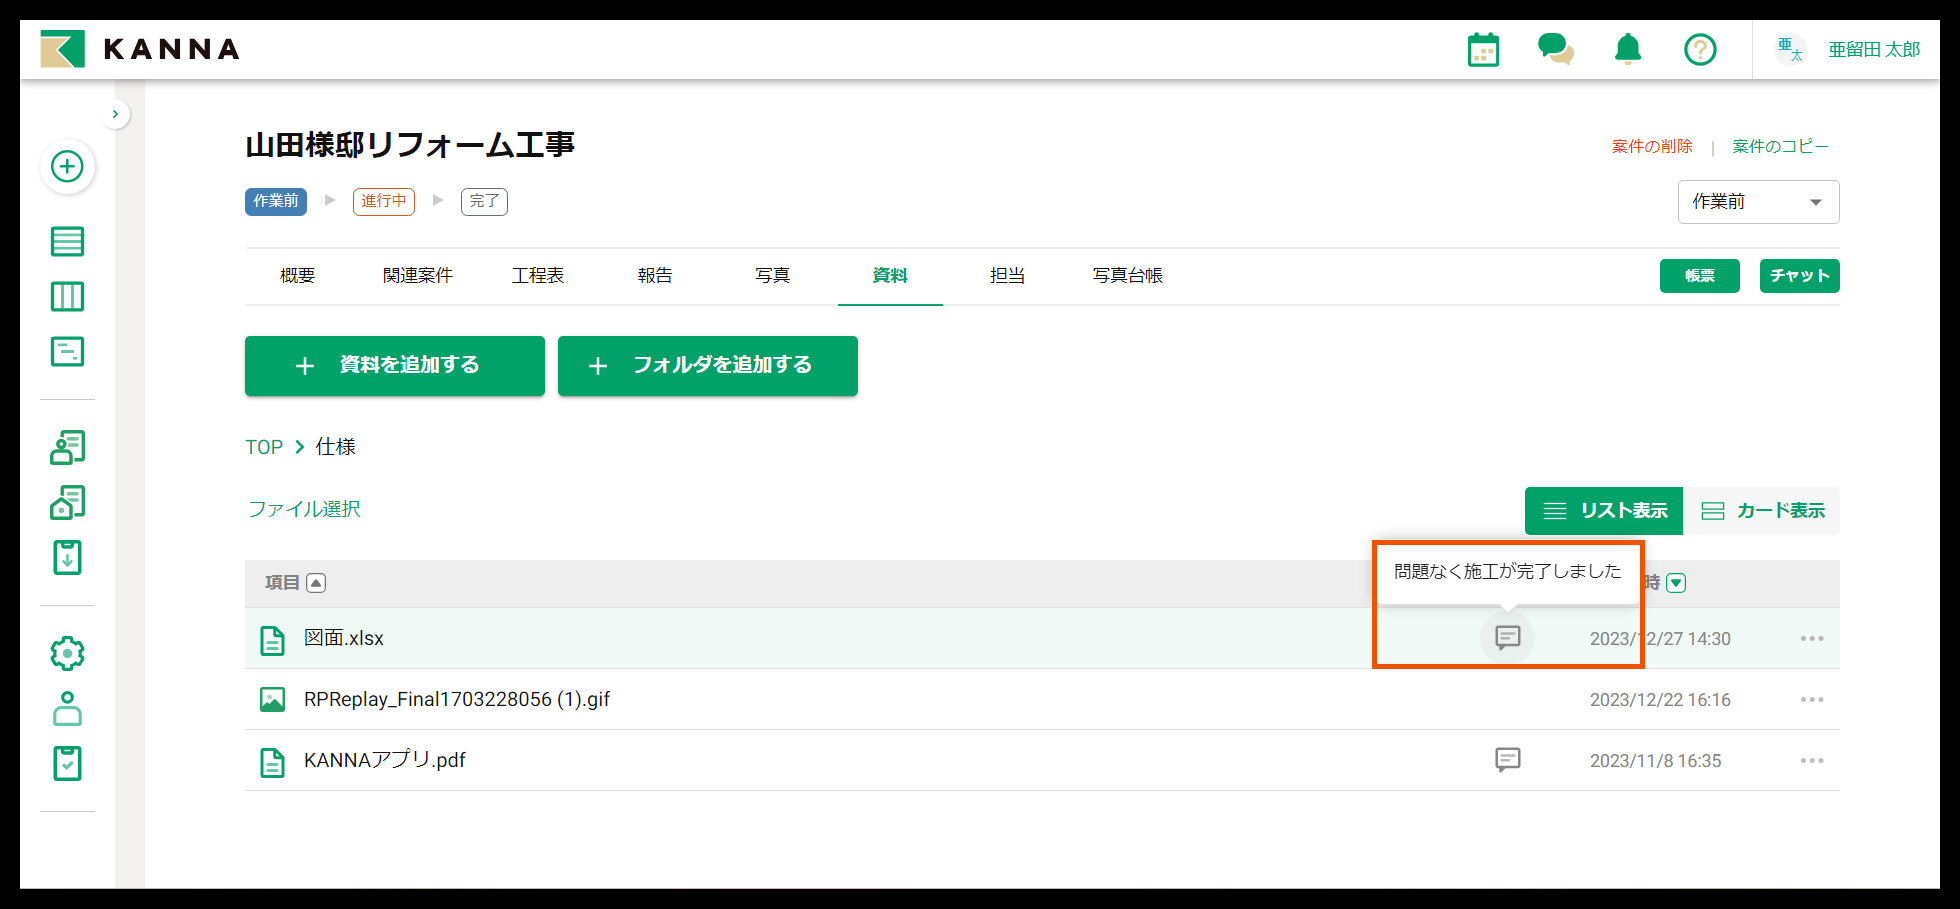The image size is (1960, 909).
Task: Click the 案件の削除 link
Action: (x=1652, y=145)
